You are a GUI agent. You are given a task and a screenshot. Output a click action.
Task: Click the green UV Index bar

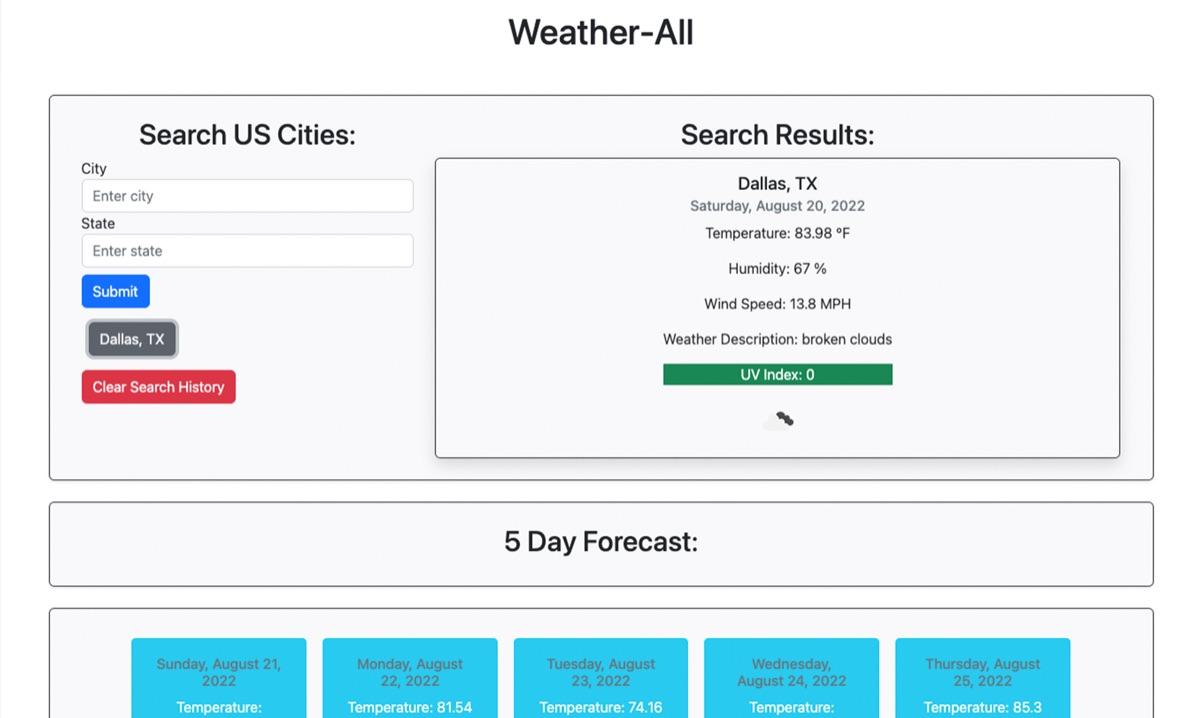(778, 375)
